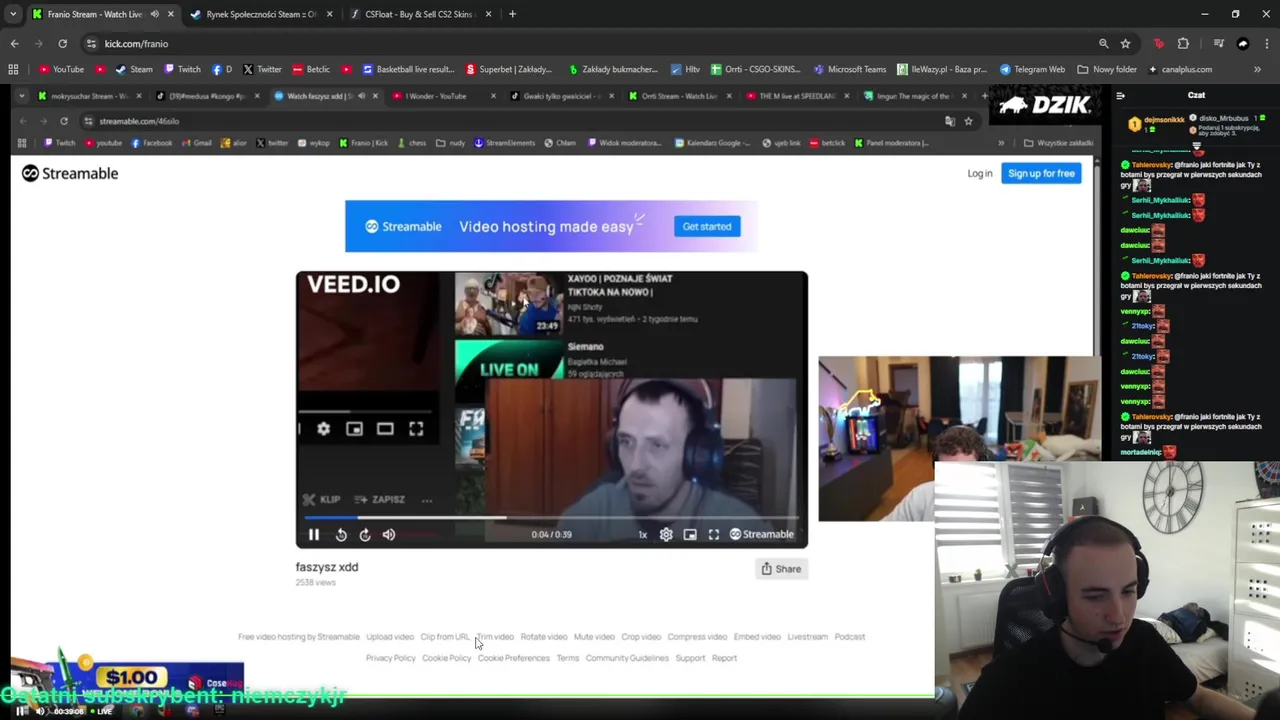Open the Steam bookmark
This screenshot has width=1280, height=720.
(x=134, y=70)
